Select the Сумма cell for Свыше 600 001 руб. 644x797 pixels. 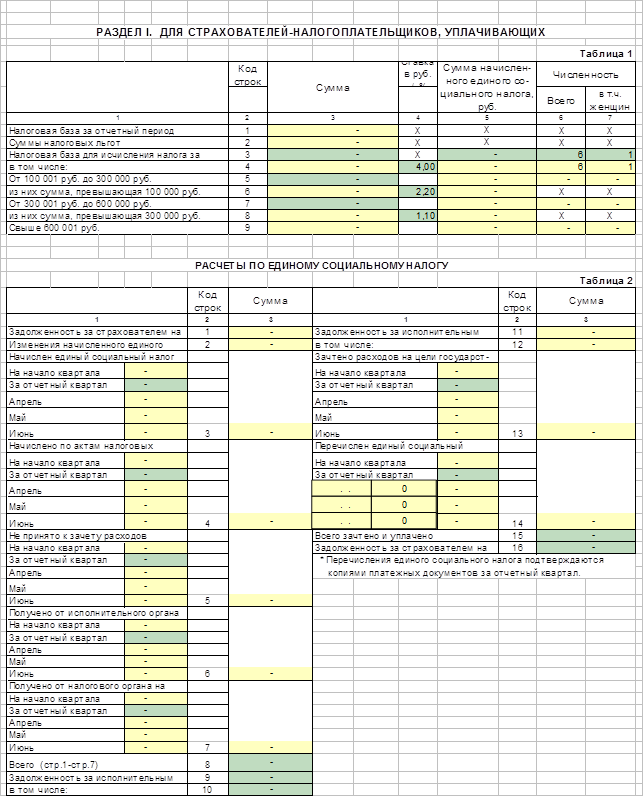pos(332,228)
